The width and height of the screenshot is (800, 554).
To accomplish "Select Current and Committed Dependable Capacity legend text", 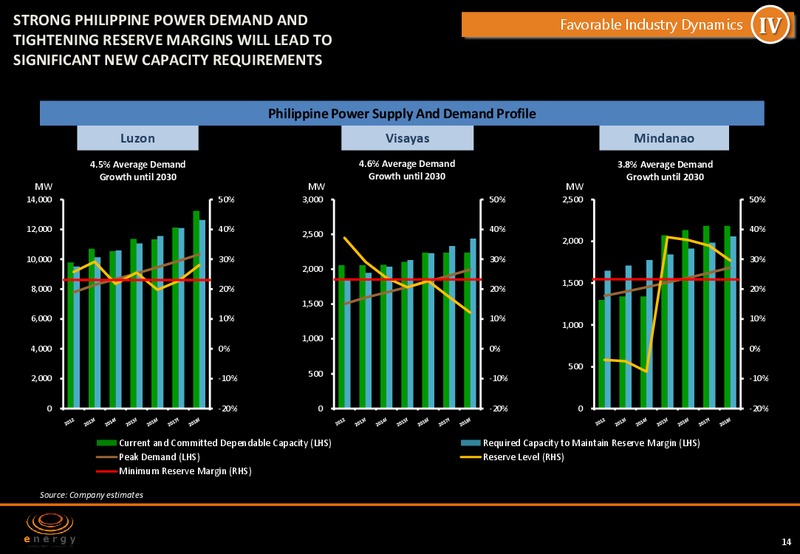I will 225,443.
